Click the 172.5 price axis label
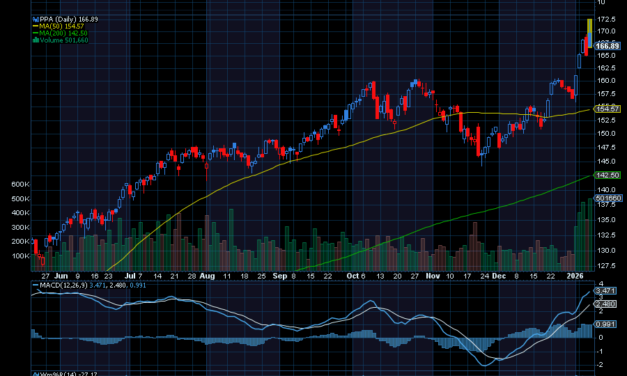Viewport: 627px width, 376px height. (606, 19)
